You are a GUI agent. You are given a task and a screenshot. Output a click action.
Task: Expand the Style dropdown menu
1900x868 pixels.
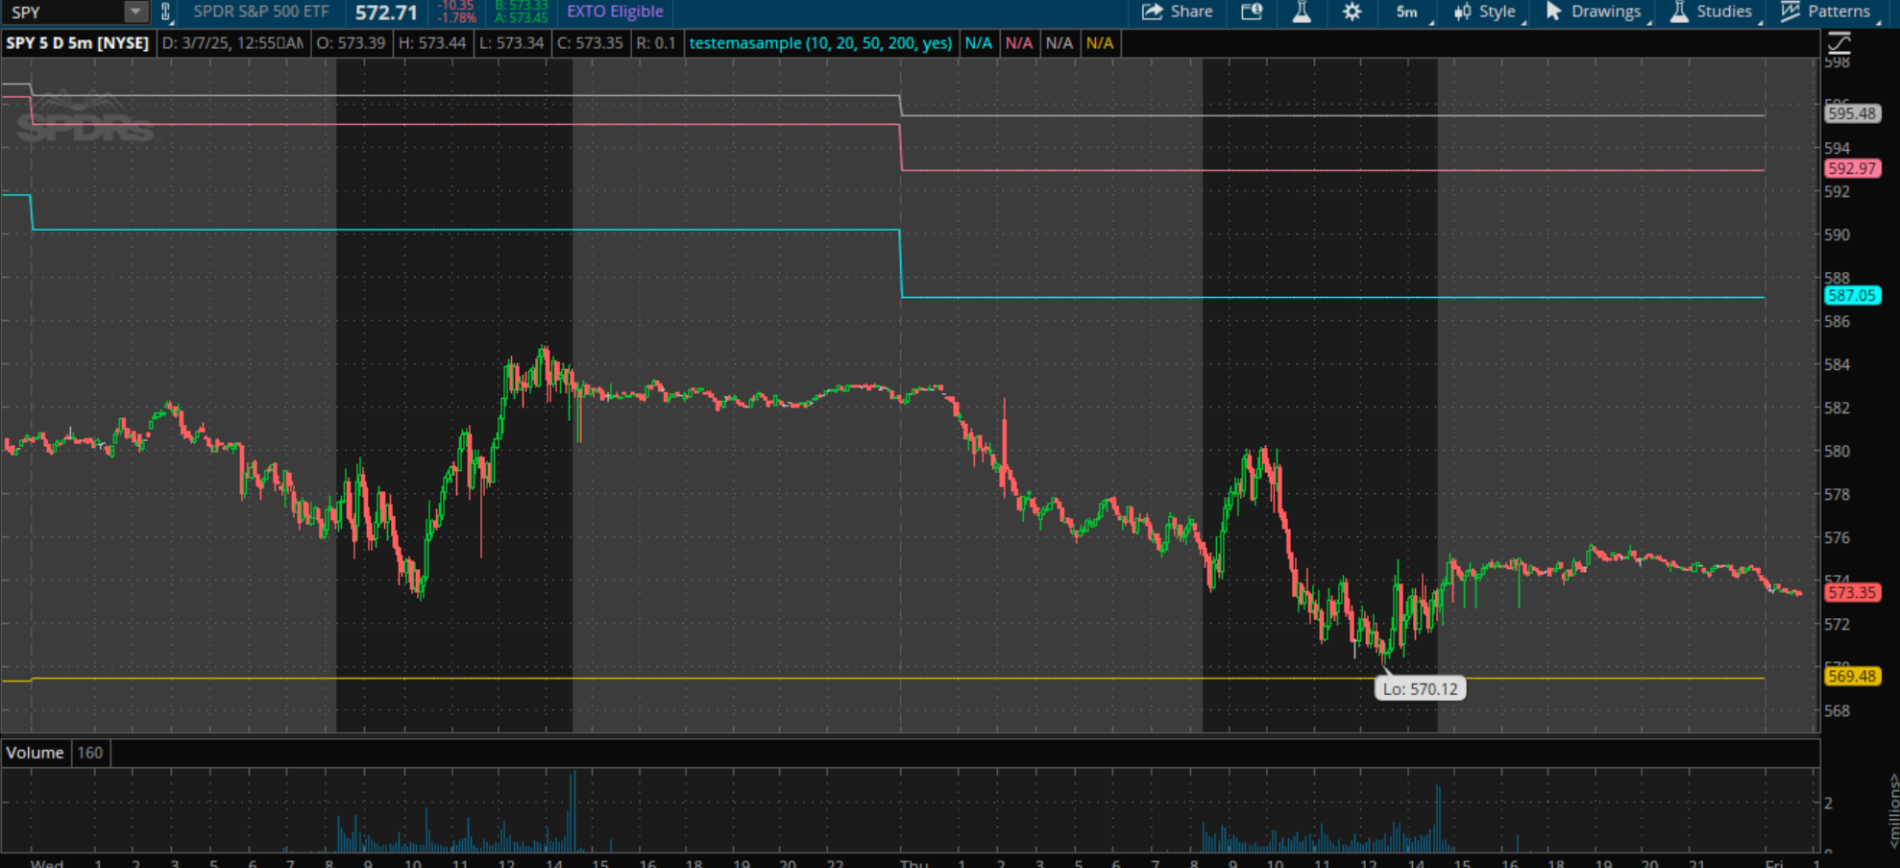[1485, 12]
